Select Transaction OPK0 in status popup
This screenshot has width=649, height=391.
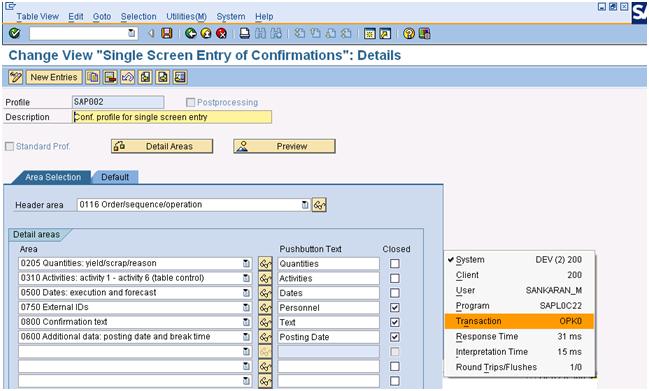[x=519, y=321]
